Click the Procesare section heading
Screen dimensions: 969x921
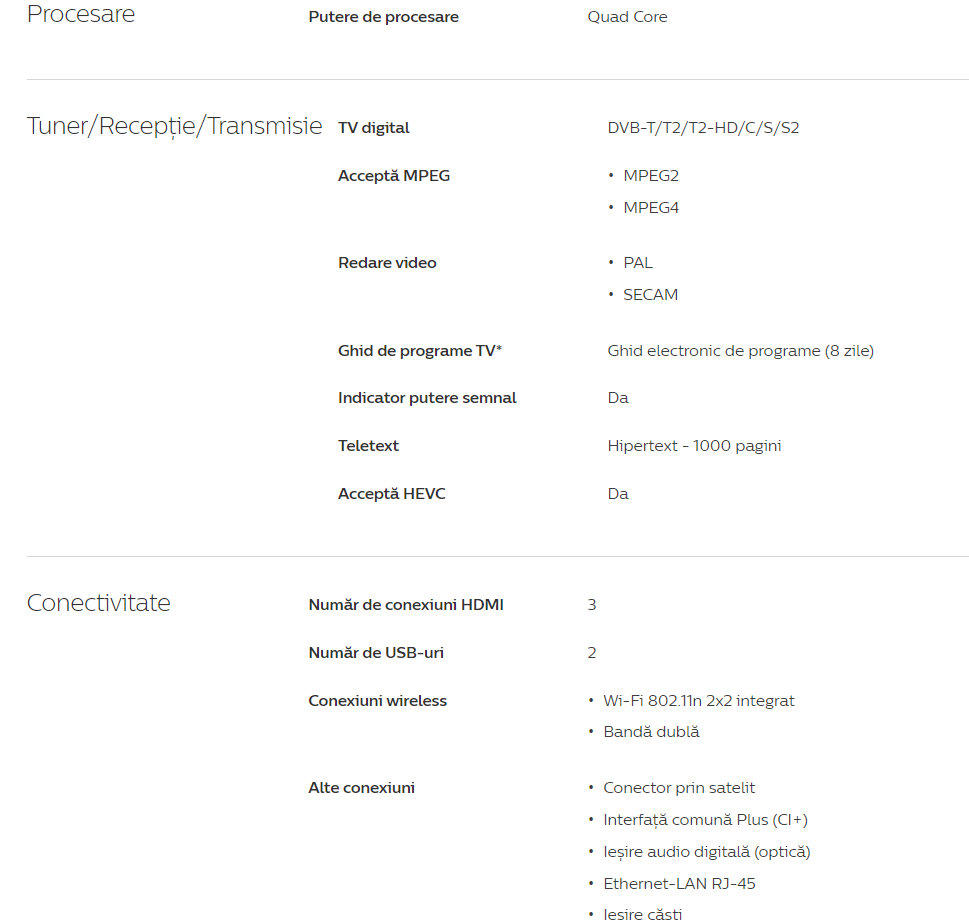[81, 15]
